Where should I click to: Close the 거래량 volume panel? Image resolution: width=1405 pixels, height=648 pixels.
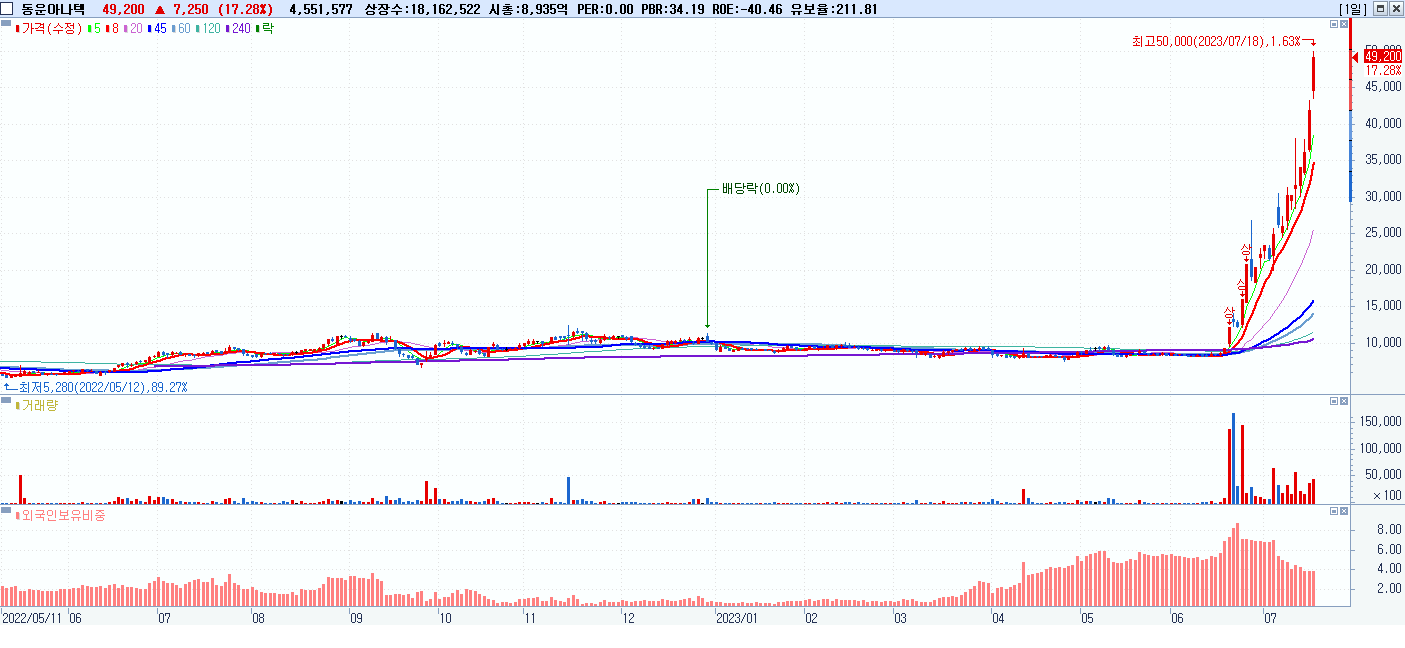point(1344,400)
